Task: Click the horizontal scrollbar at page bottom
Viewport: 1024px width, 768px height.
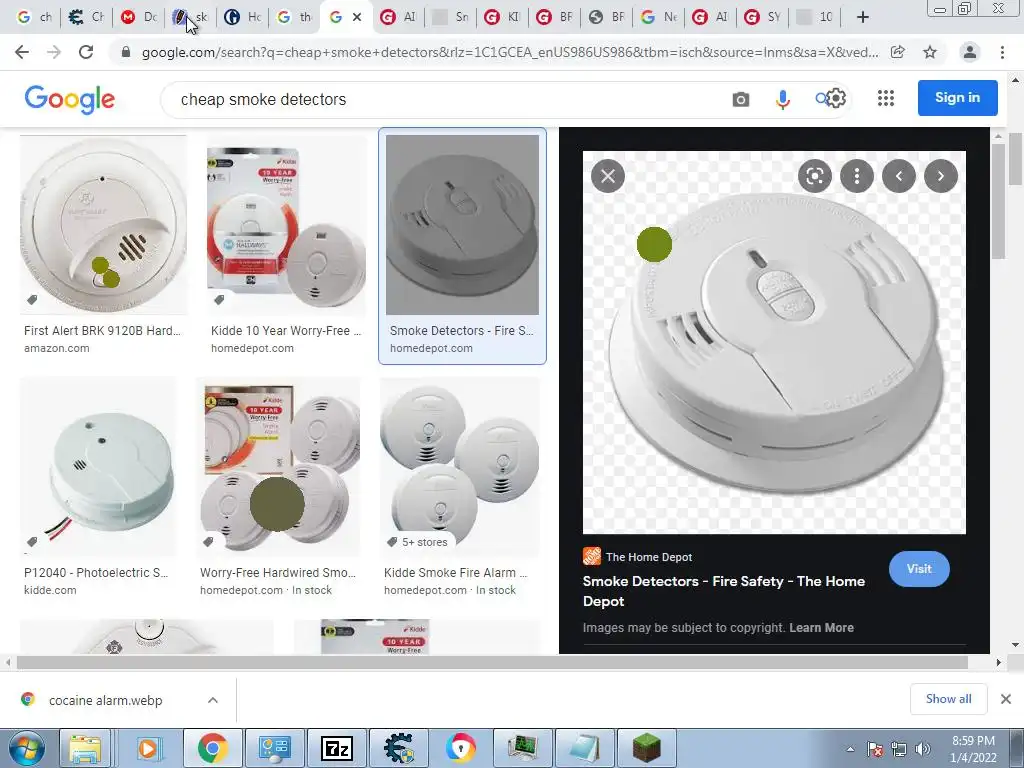Action: [492, 662]
